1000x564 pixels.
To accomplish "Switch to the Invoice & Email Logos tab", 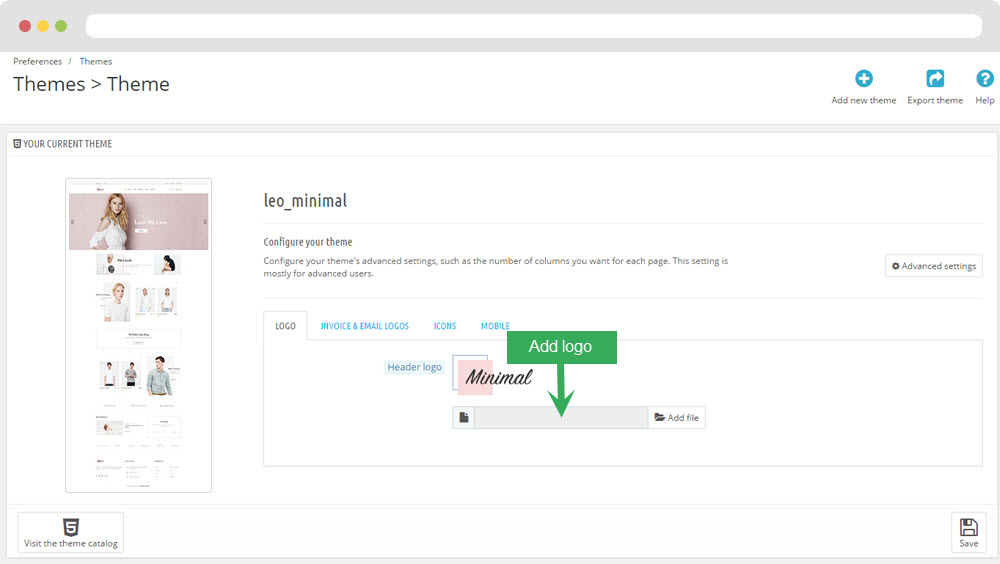I will [364, 326].
